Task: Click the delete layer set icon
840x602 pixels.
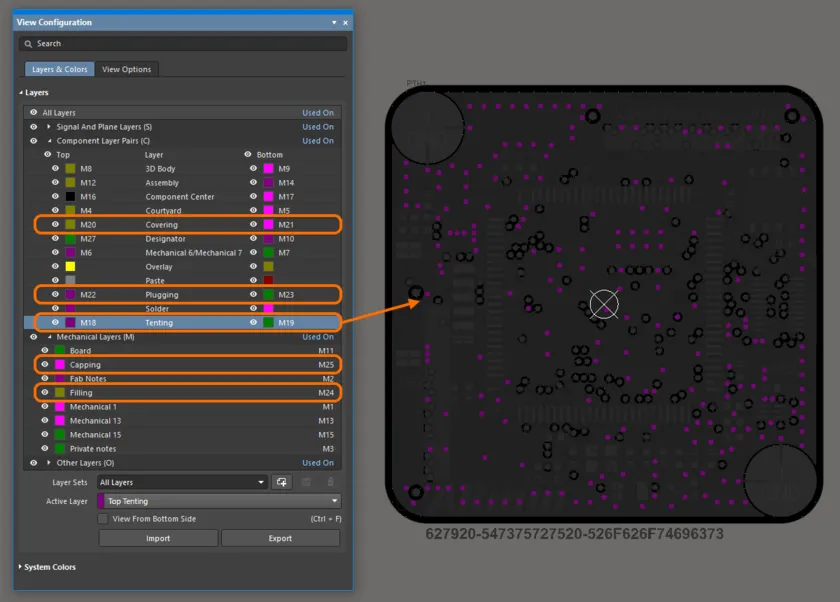Action: [331, 482]
